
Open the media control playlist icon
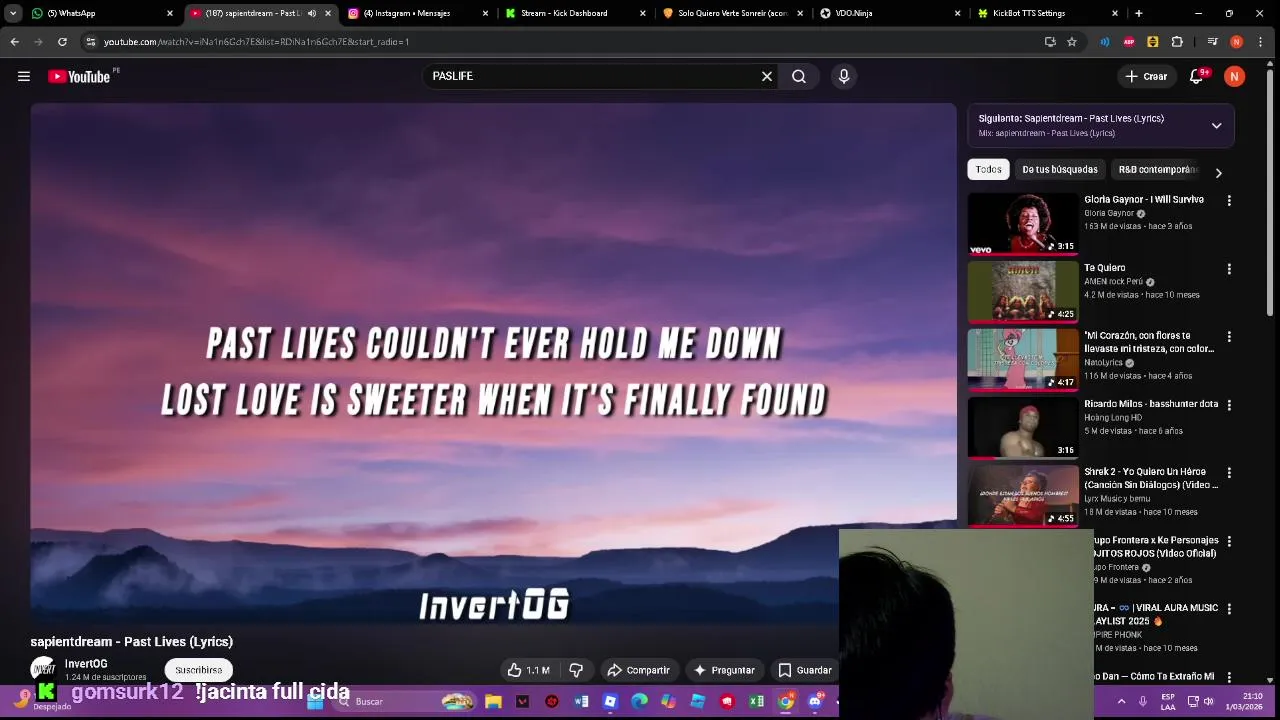(x=1212, y=42)
